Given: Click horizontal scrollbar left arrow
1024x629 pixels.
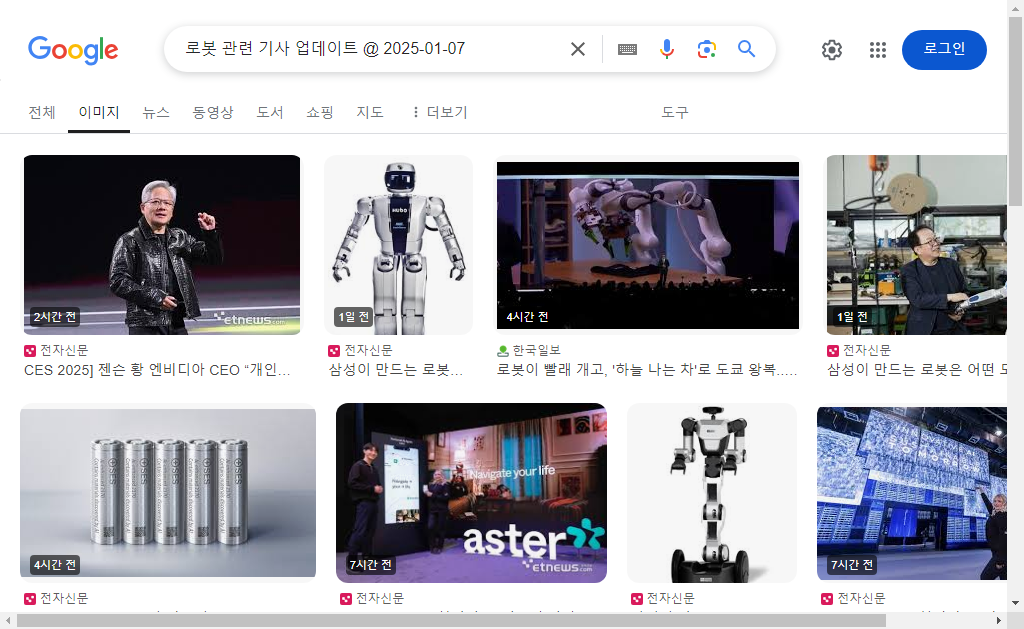Looking at the screenshot, I should coord(7,621).
